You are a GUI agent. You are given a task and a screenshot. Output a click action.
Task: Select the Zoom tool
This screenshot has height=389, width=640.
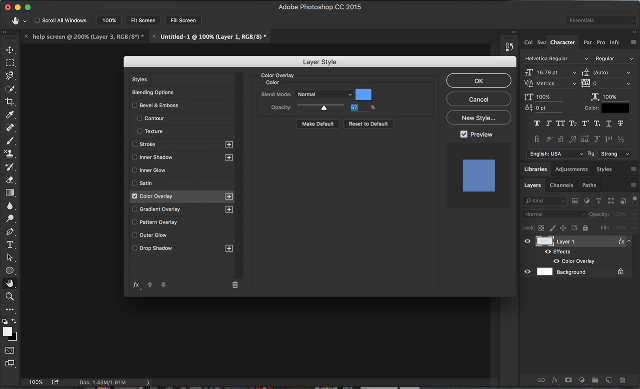point(10,297)
